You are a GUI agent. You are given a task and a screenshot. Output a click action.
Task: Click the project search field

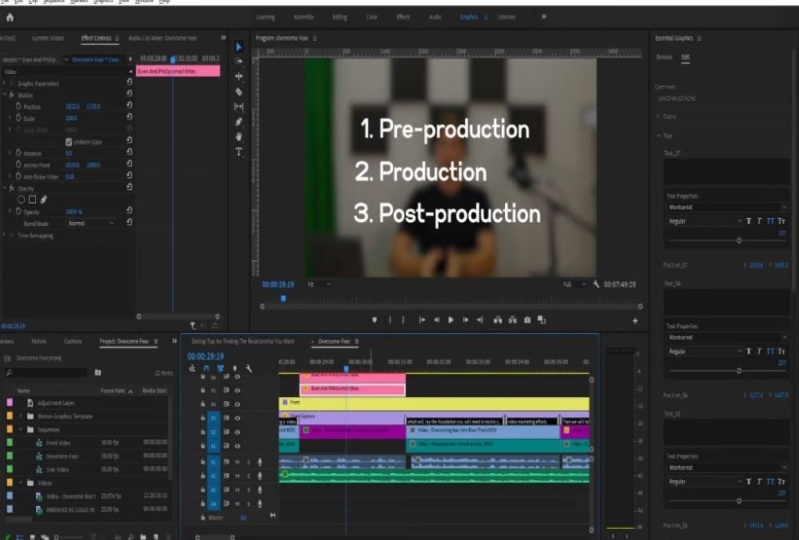tap(46, 373)
